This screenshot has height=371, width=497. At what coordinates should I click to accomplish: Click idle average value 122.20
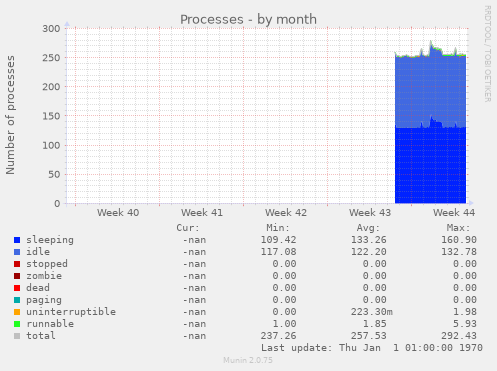click(x=369, y=252)
